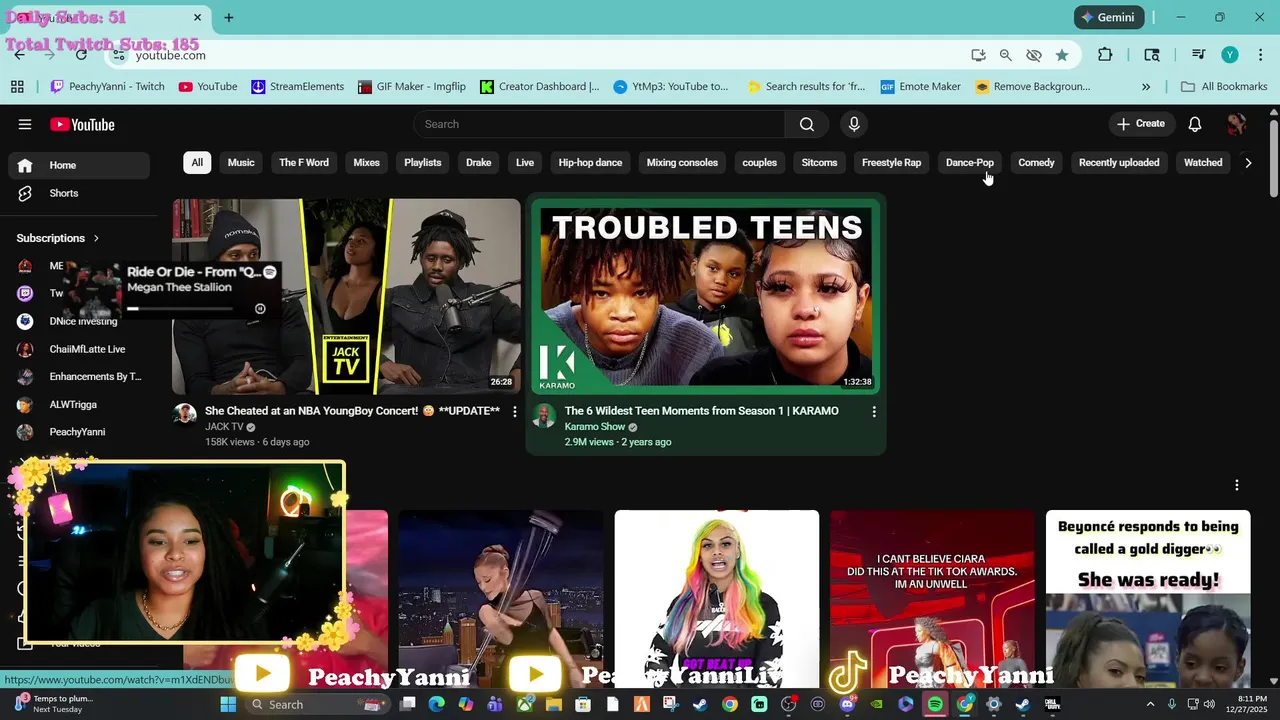Screen dimensions: 1280x720
Task: Open Spotify from the taskbar
Action: [x=935, y=704]
